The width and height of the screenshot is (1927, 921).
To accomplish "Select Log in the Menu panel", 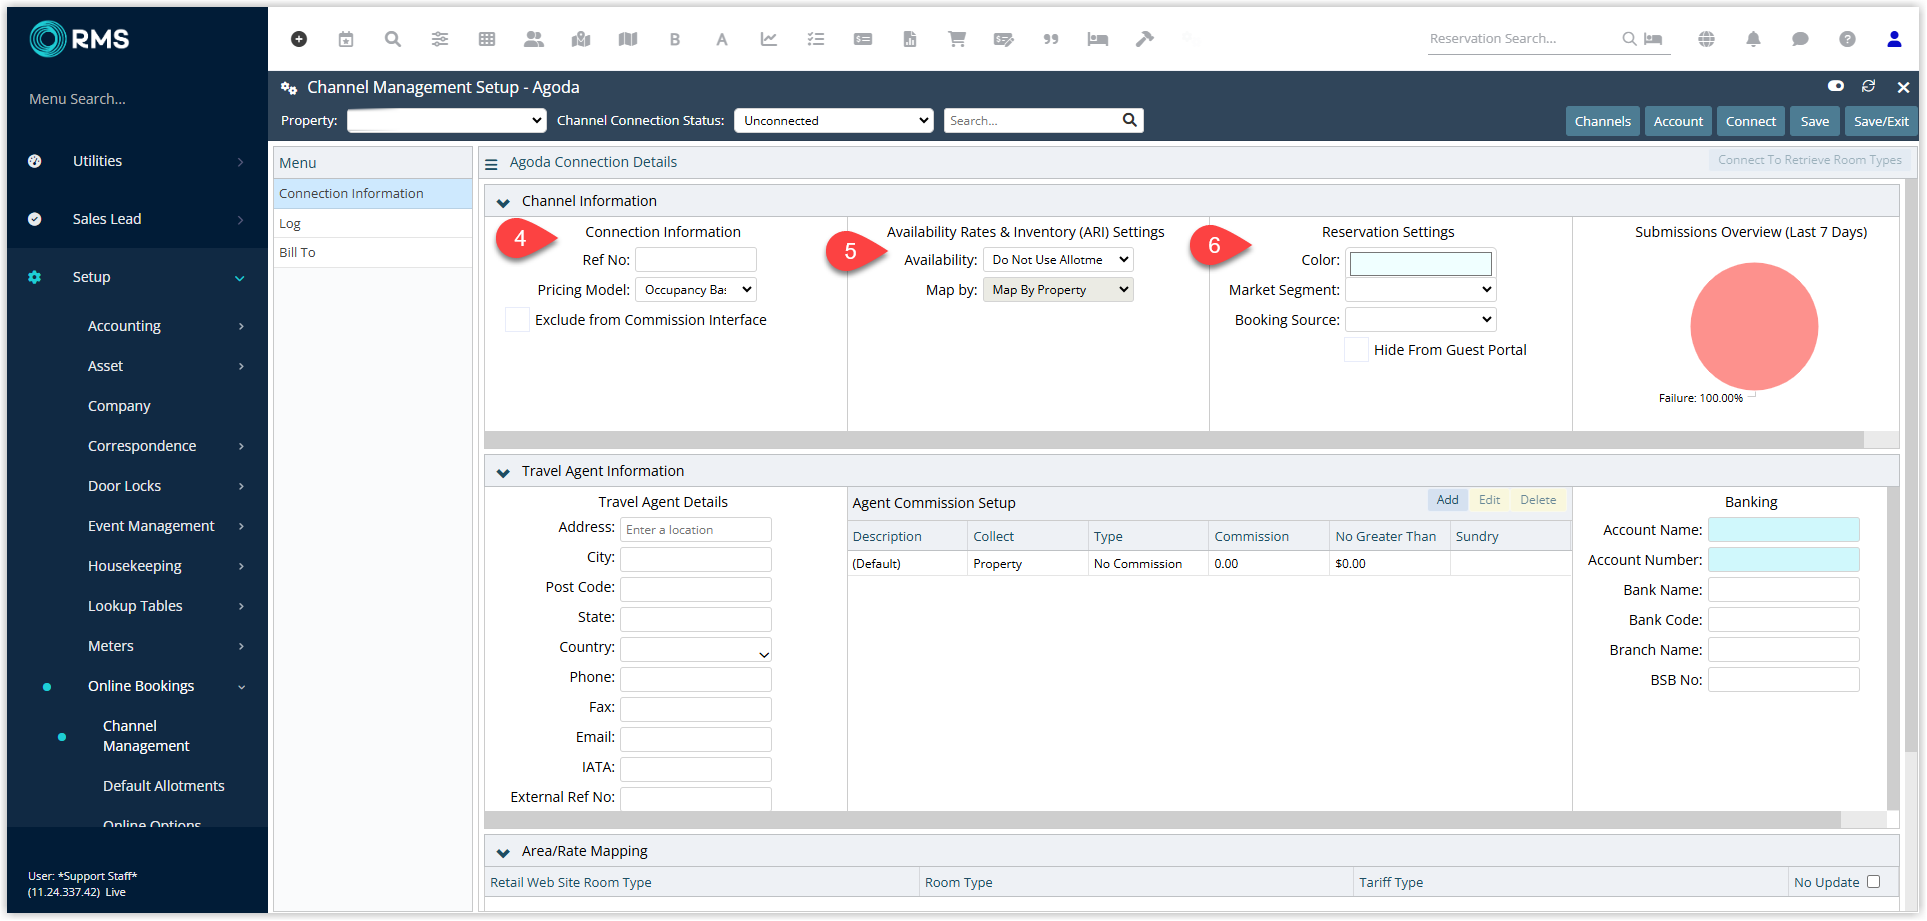I will point(372,224).
